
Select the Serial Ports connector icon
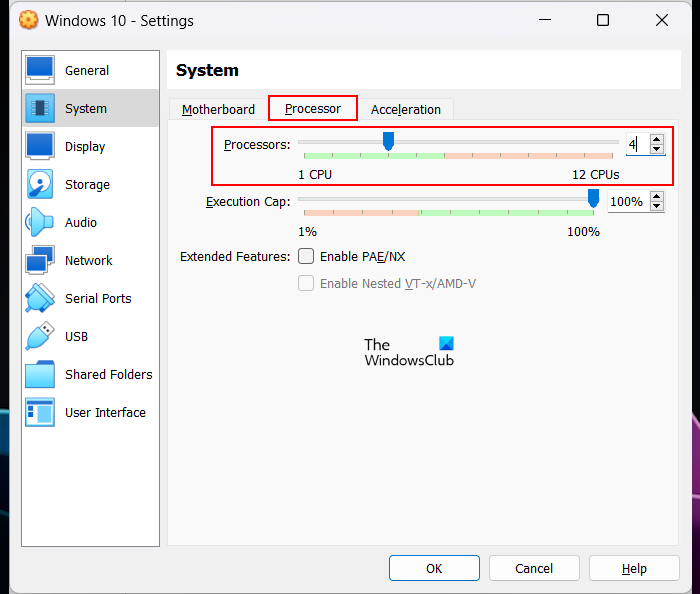(40, 298)
